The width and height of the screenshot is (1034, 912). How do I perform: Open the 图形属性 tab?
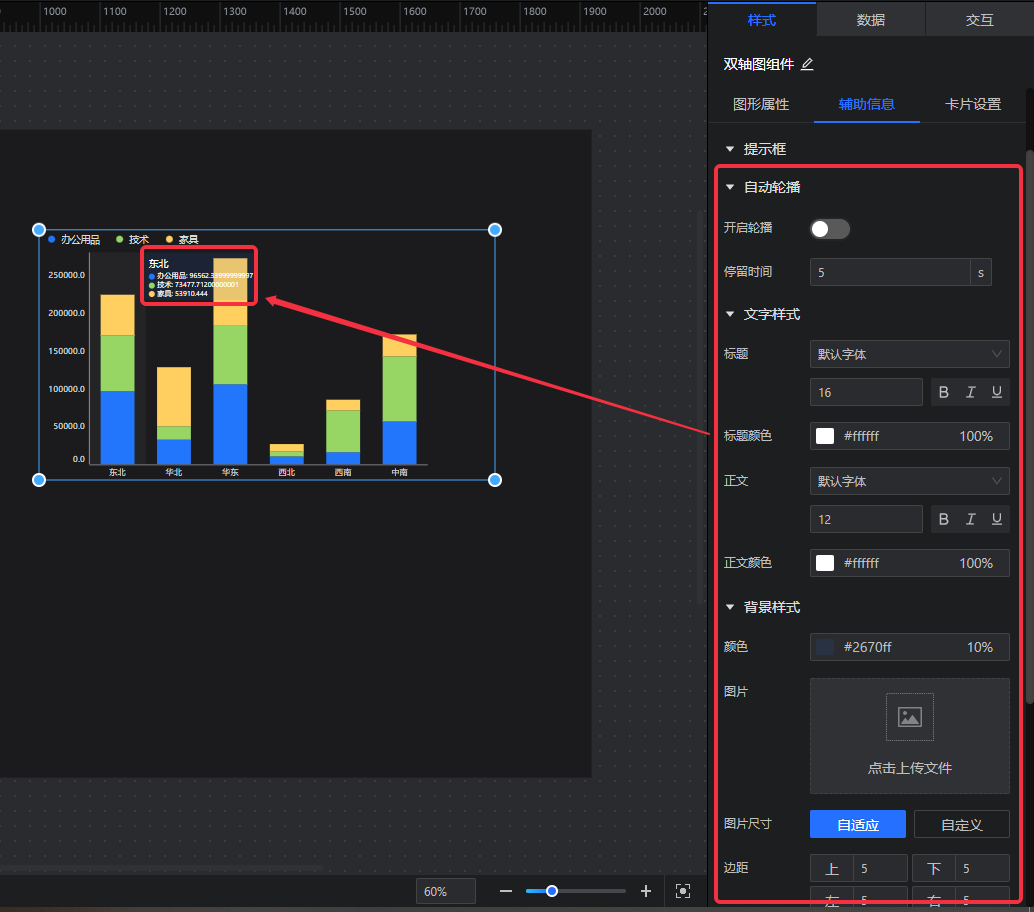pos(761,104)
